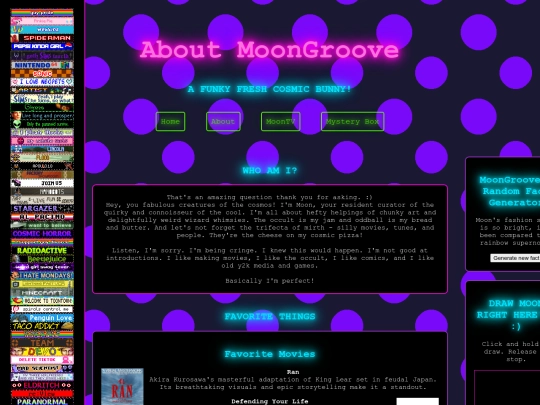Click the LINCOLN badge
Screen dimensions: 540x405
click(x=42, y=149)
